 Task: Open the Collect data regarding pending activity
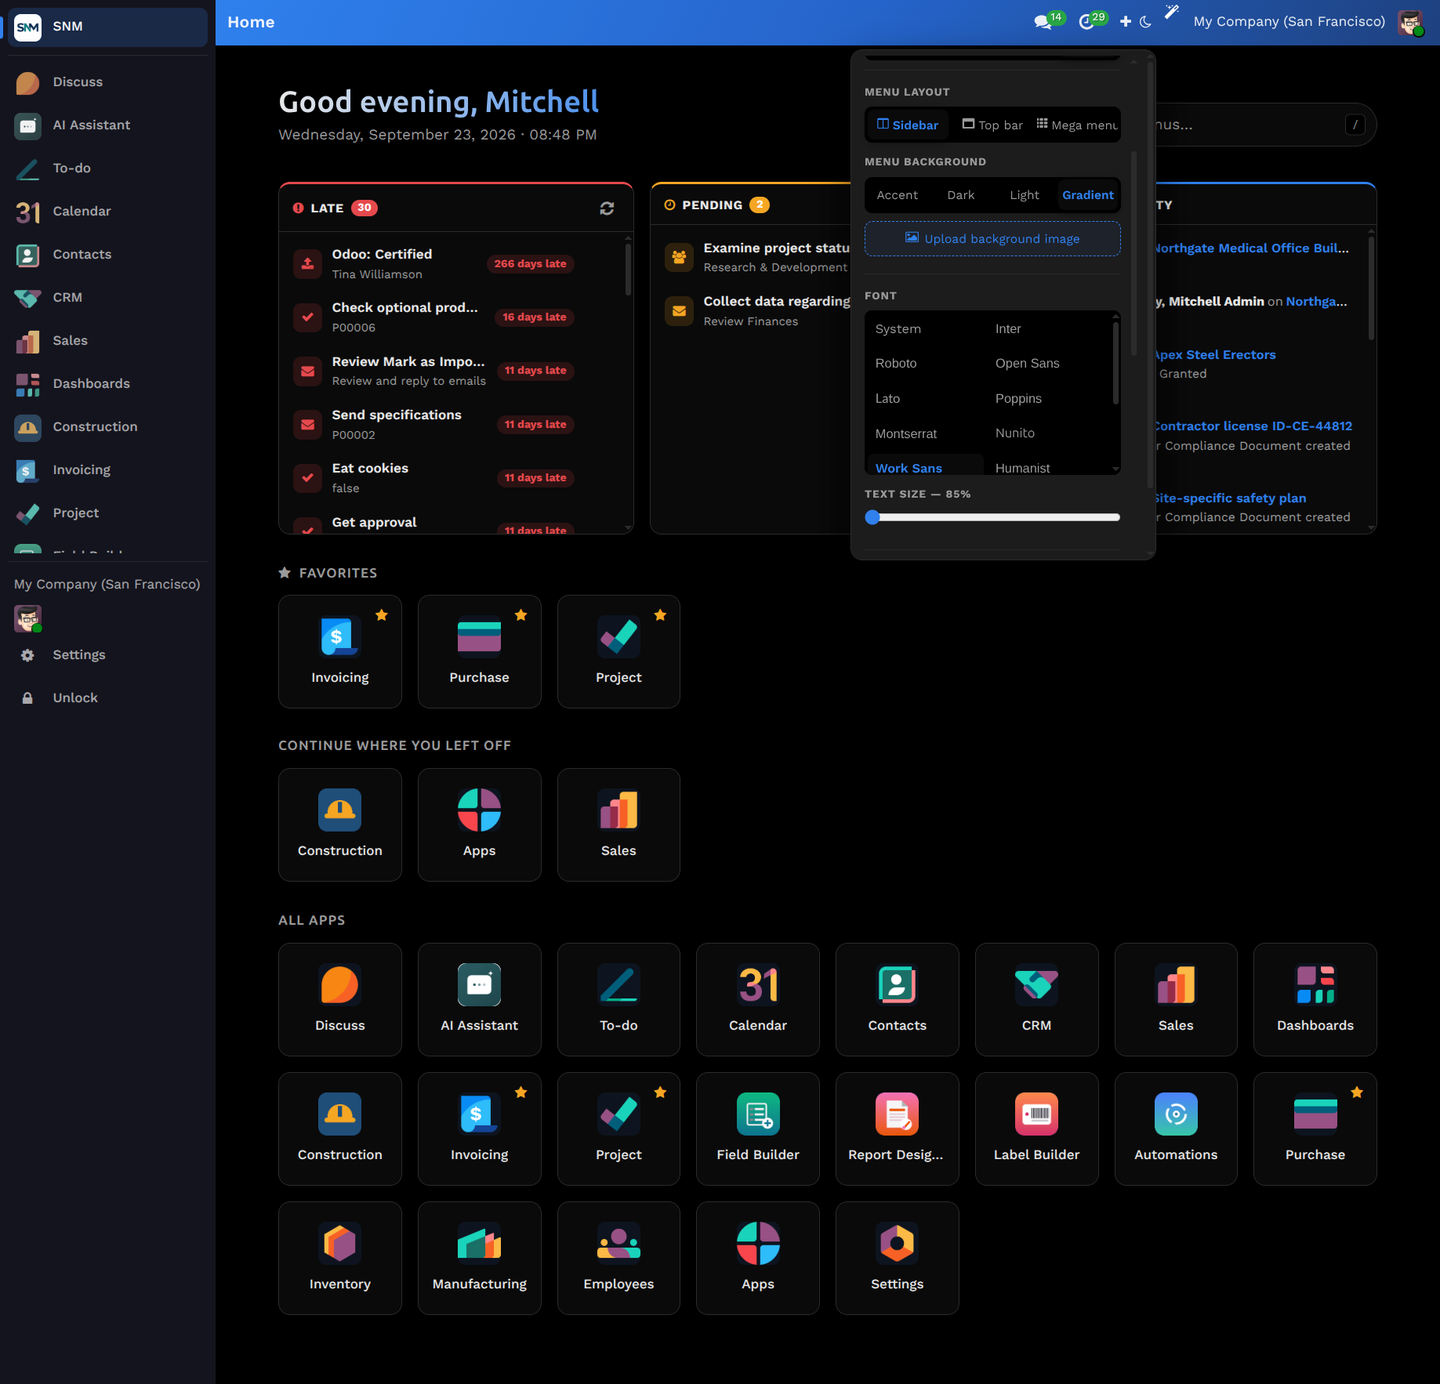[x=756, y=311]
